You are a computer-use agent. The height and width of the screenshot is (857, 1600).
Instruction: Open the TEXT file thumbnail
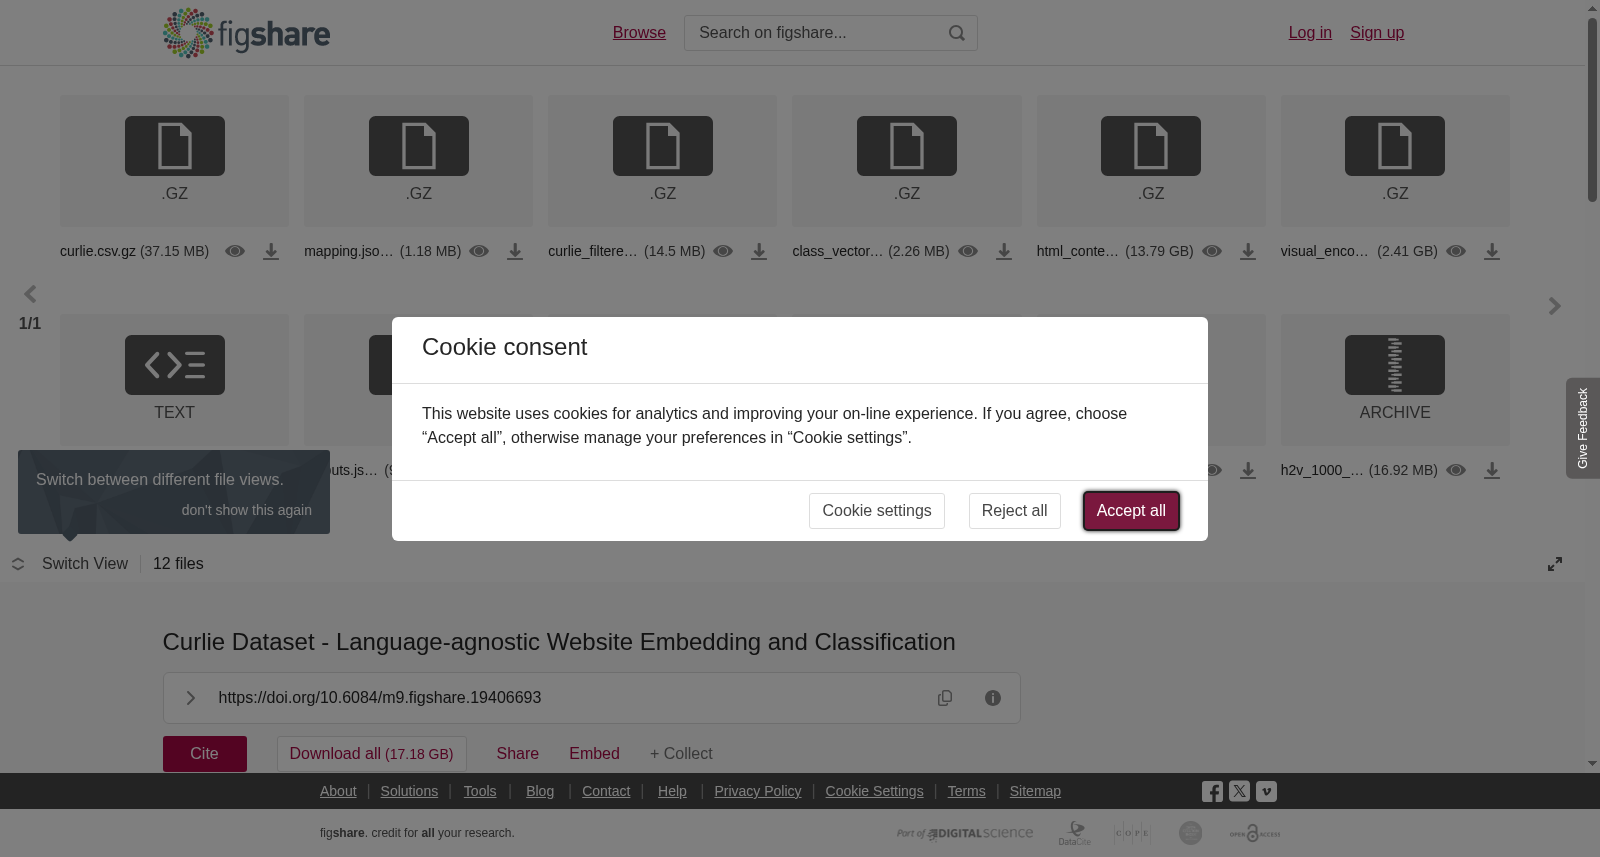coord(175,380)
